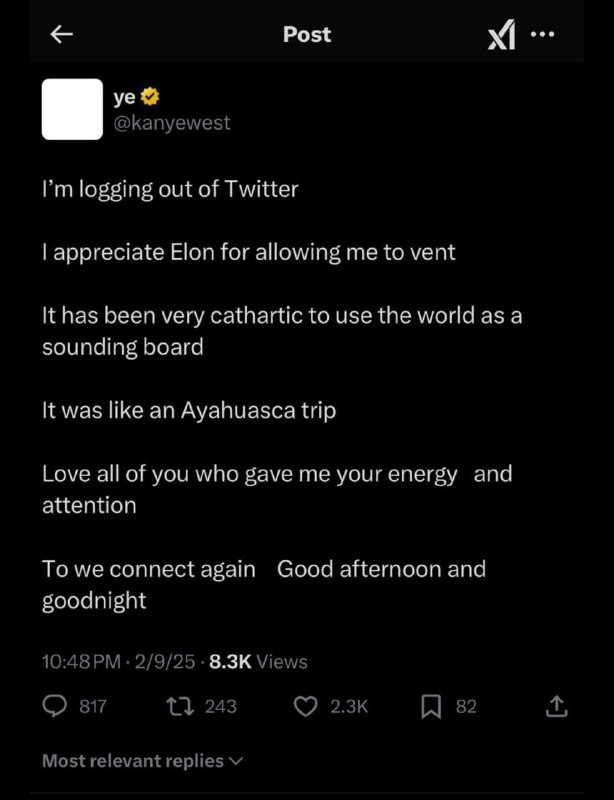The width and height of the screenshot is (614, 800).
Task: Visit the @kanyewest profile handle
Action: pos(171,123)
